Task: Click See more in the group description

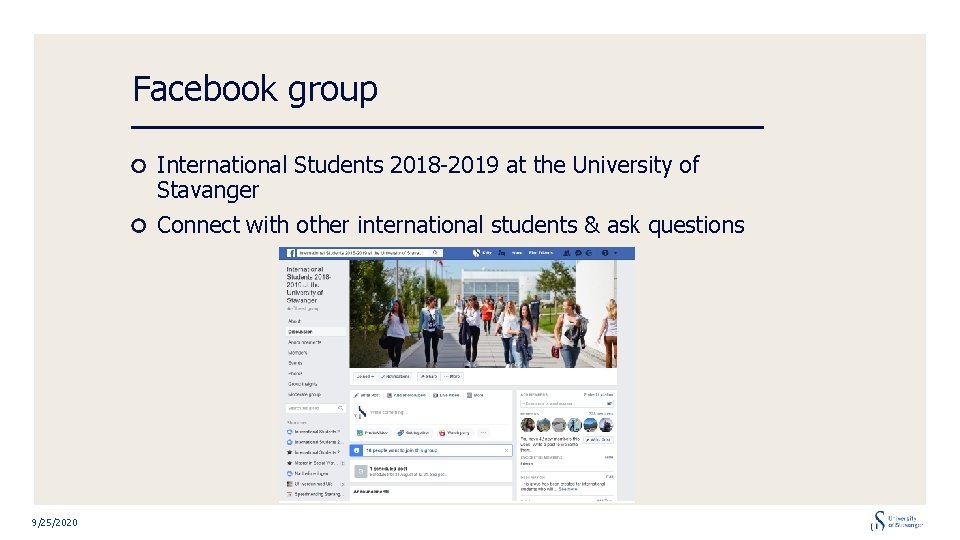Action: tap(568, 489)
